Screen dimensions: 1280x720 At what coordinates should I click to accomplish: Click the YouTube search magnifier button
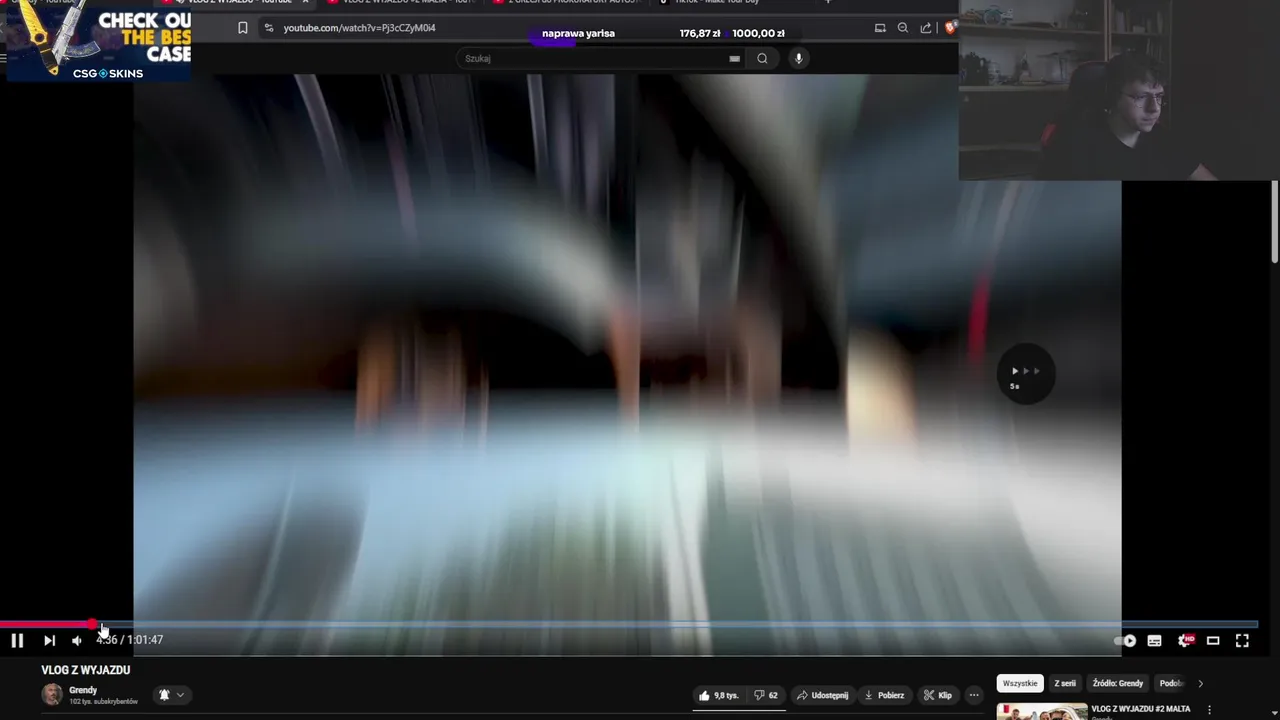click(762, 58)
